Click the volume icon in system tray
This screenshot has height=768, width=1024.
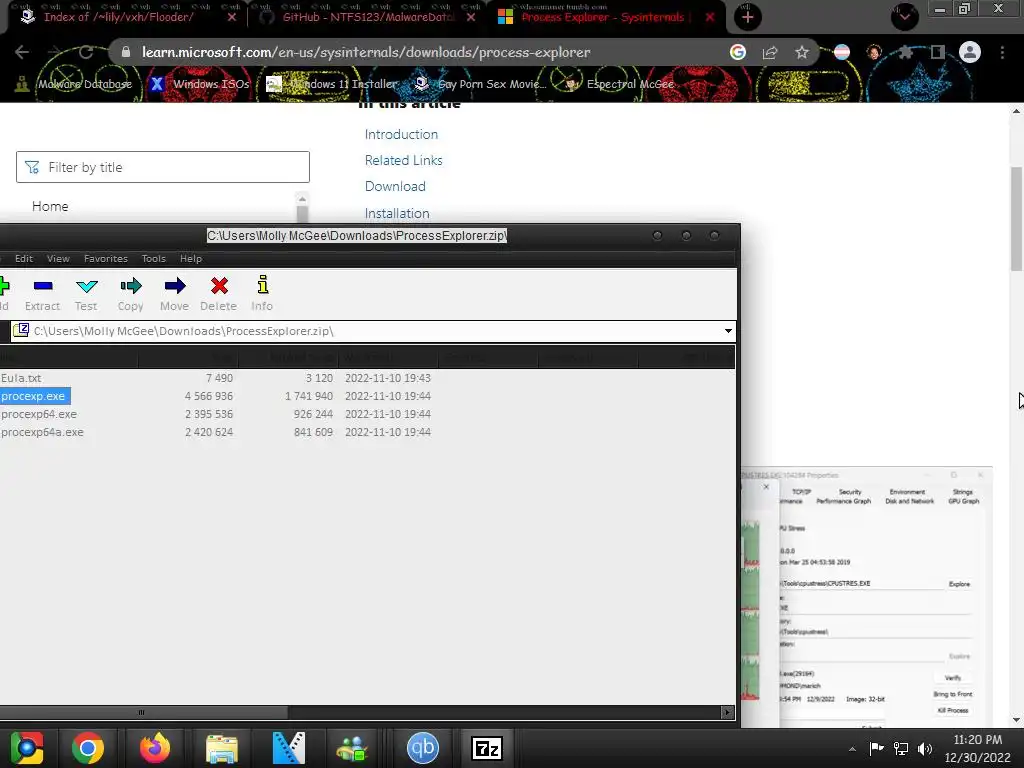[x=924, y=748]
